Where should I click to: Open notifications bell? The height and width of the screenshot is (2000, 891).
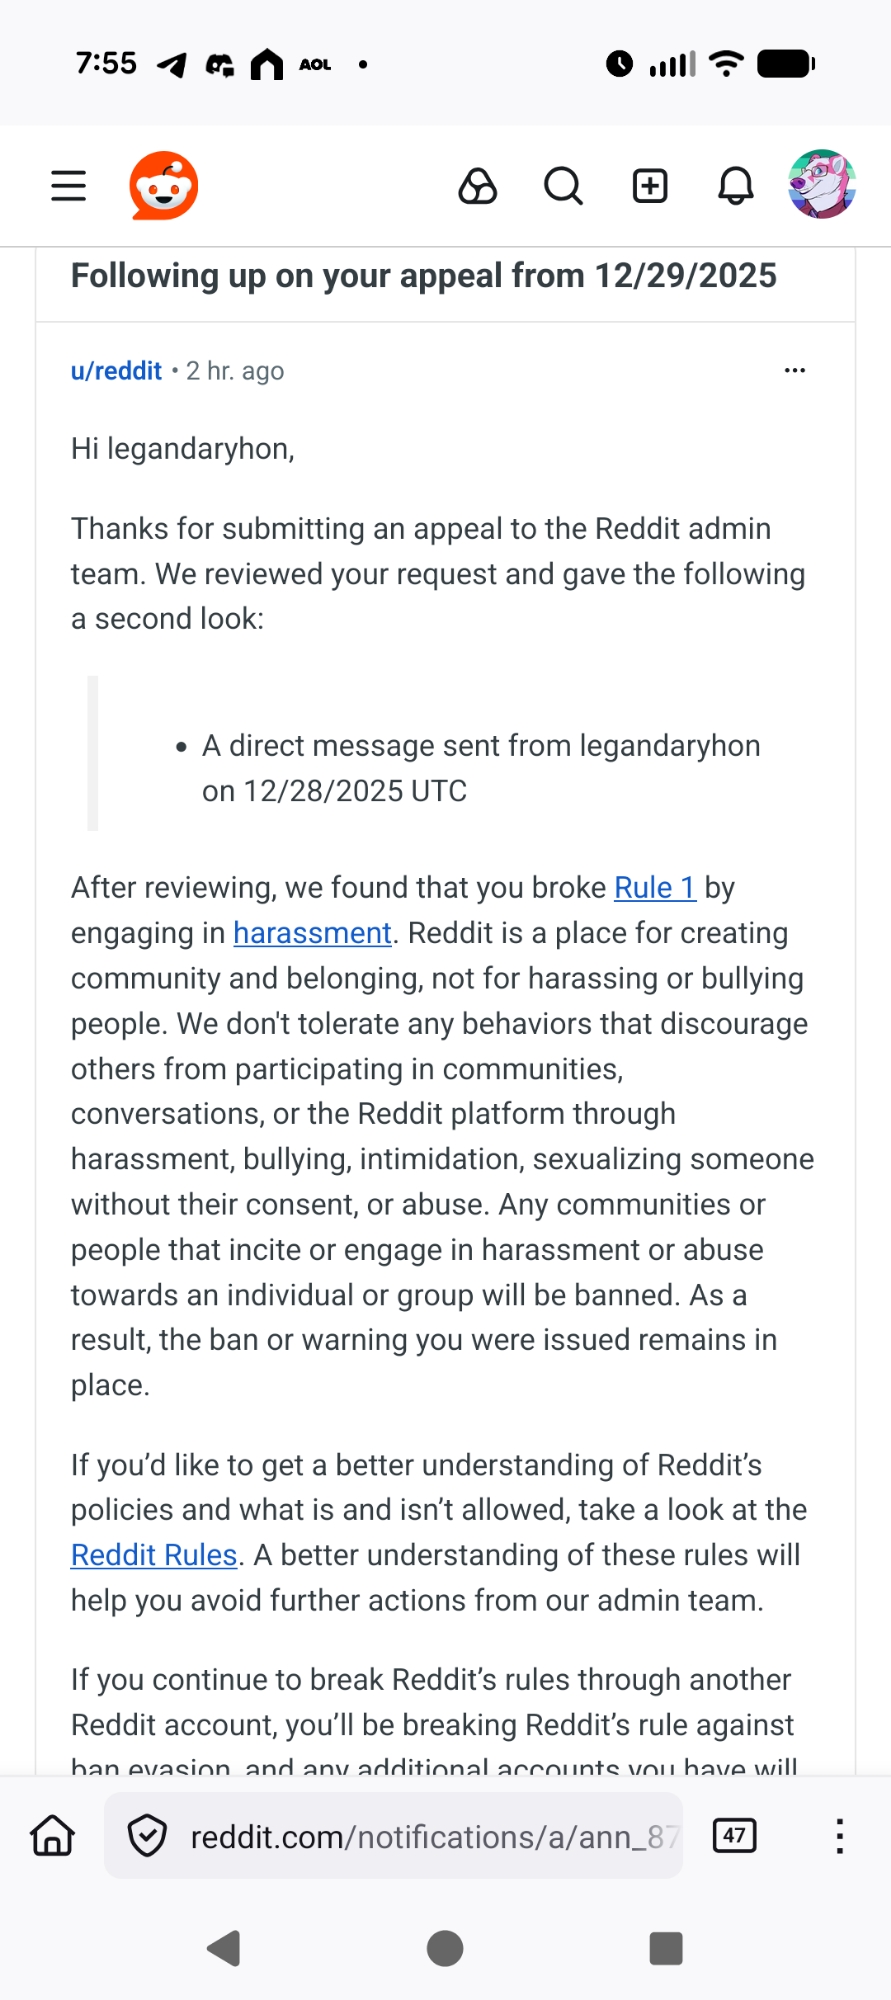click(736, 186)
